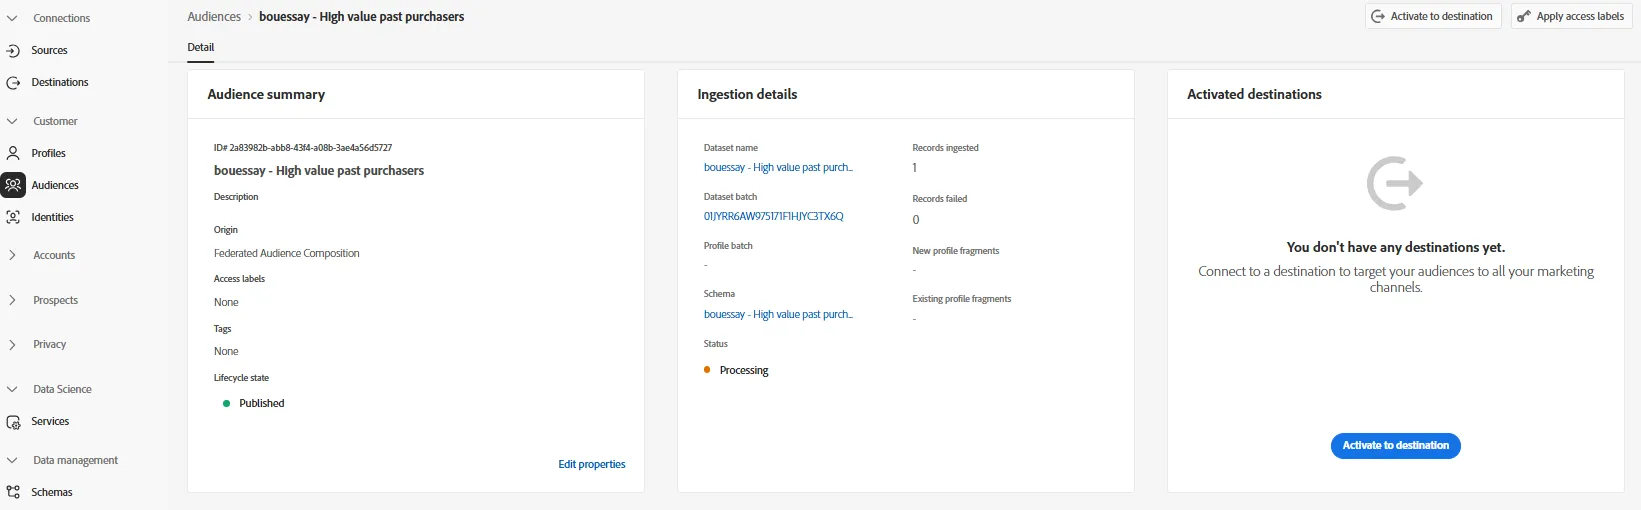Click the Audiences sidebar icon
This screenshot has height=510, width=1641.
[13, 185]
